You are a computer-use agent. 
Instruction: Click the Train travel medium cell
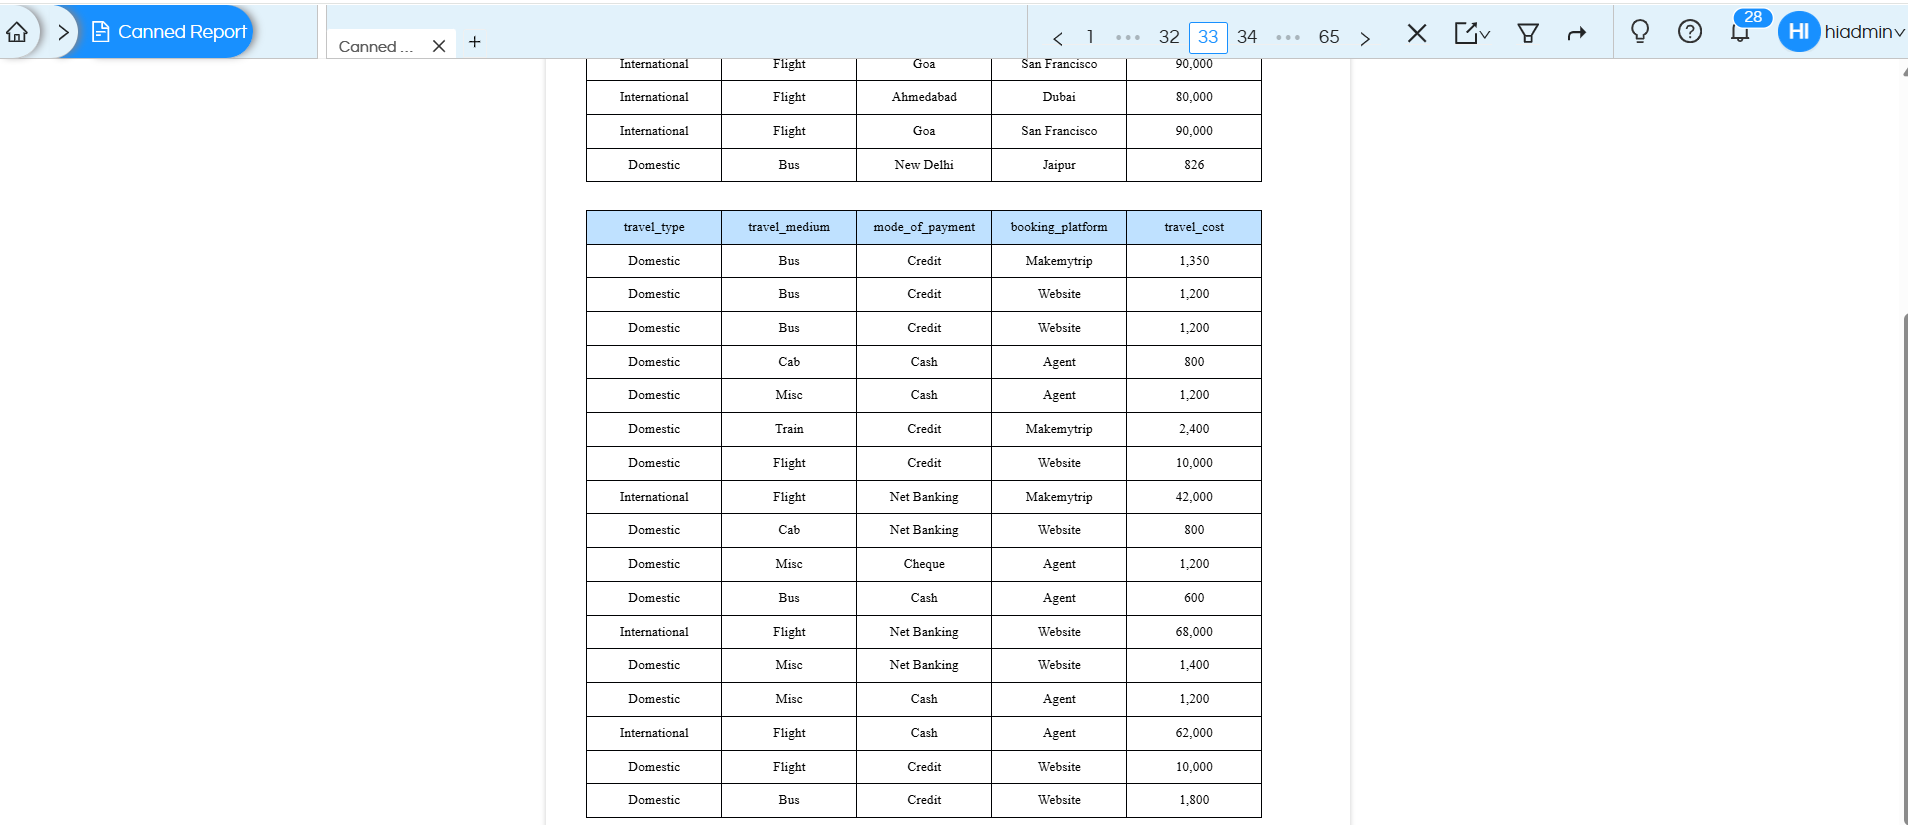[x=789, y=429]
